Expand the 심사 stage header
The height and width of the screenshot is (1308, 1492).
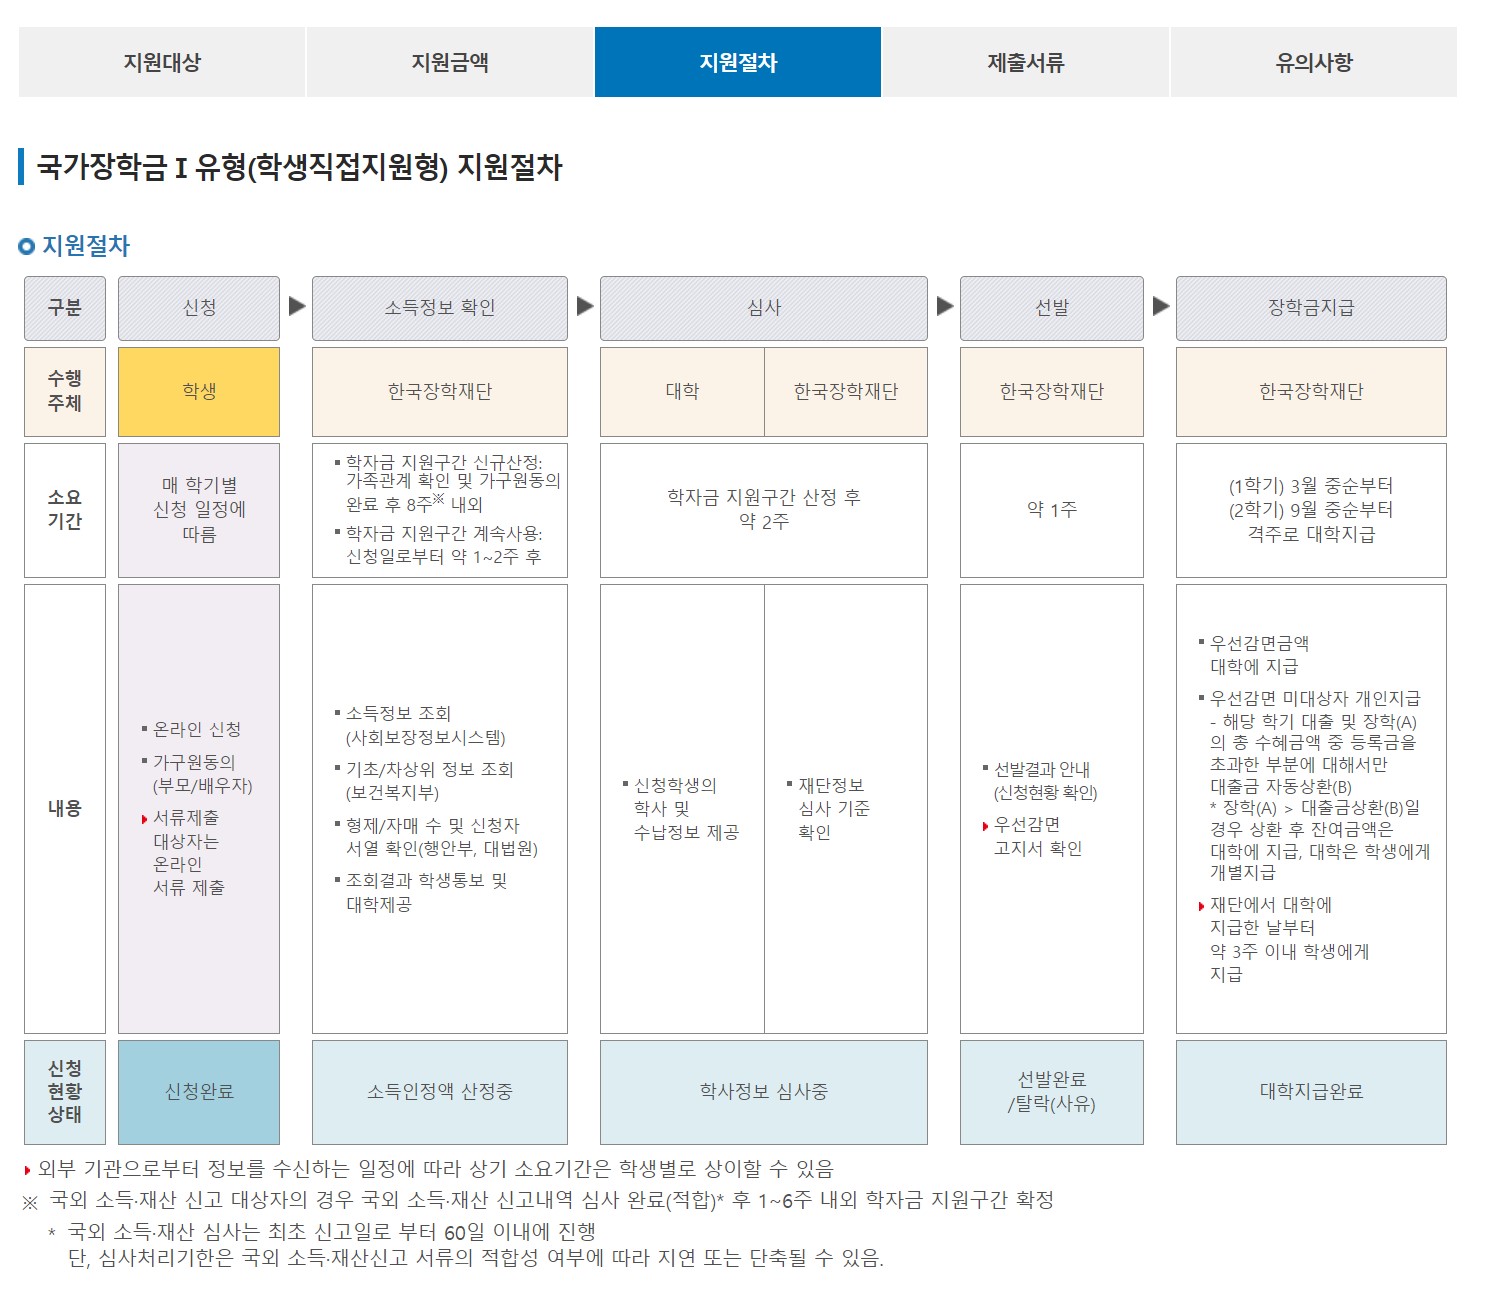765,308
